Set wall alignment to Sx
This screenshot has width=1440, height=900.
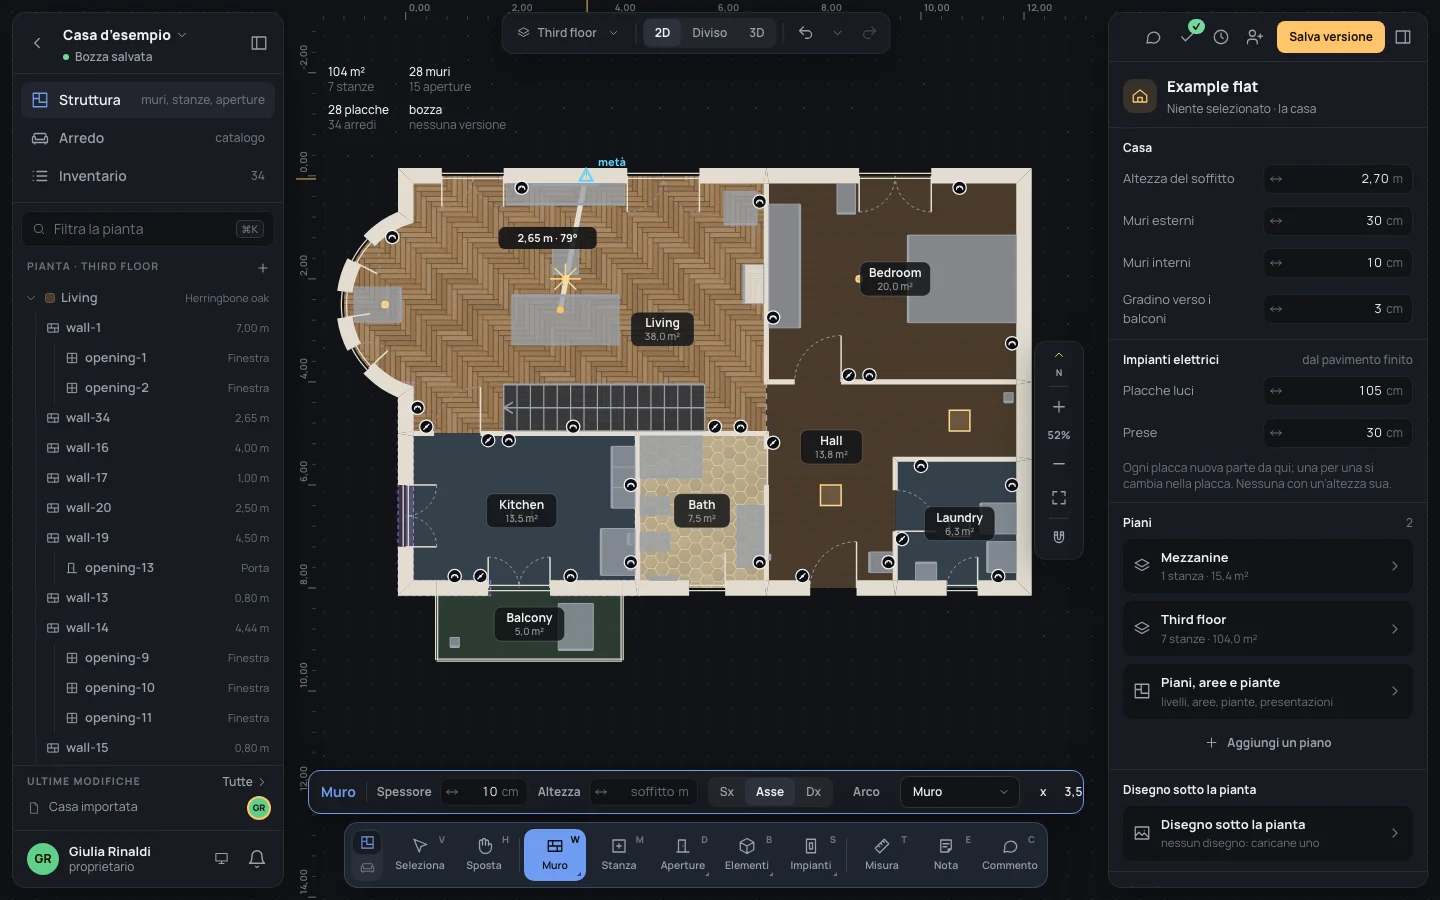(727, 792)
